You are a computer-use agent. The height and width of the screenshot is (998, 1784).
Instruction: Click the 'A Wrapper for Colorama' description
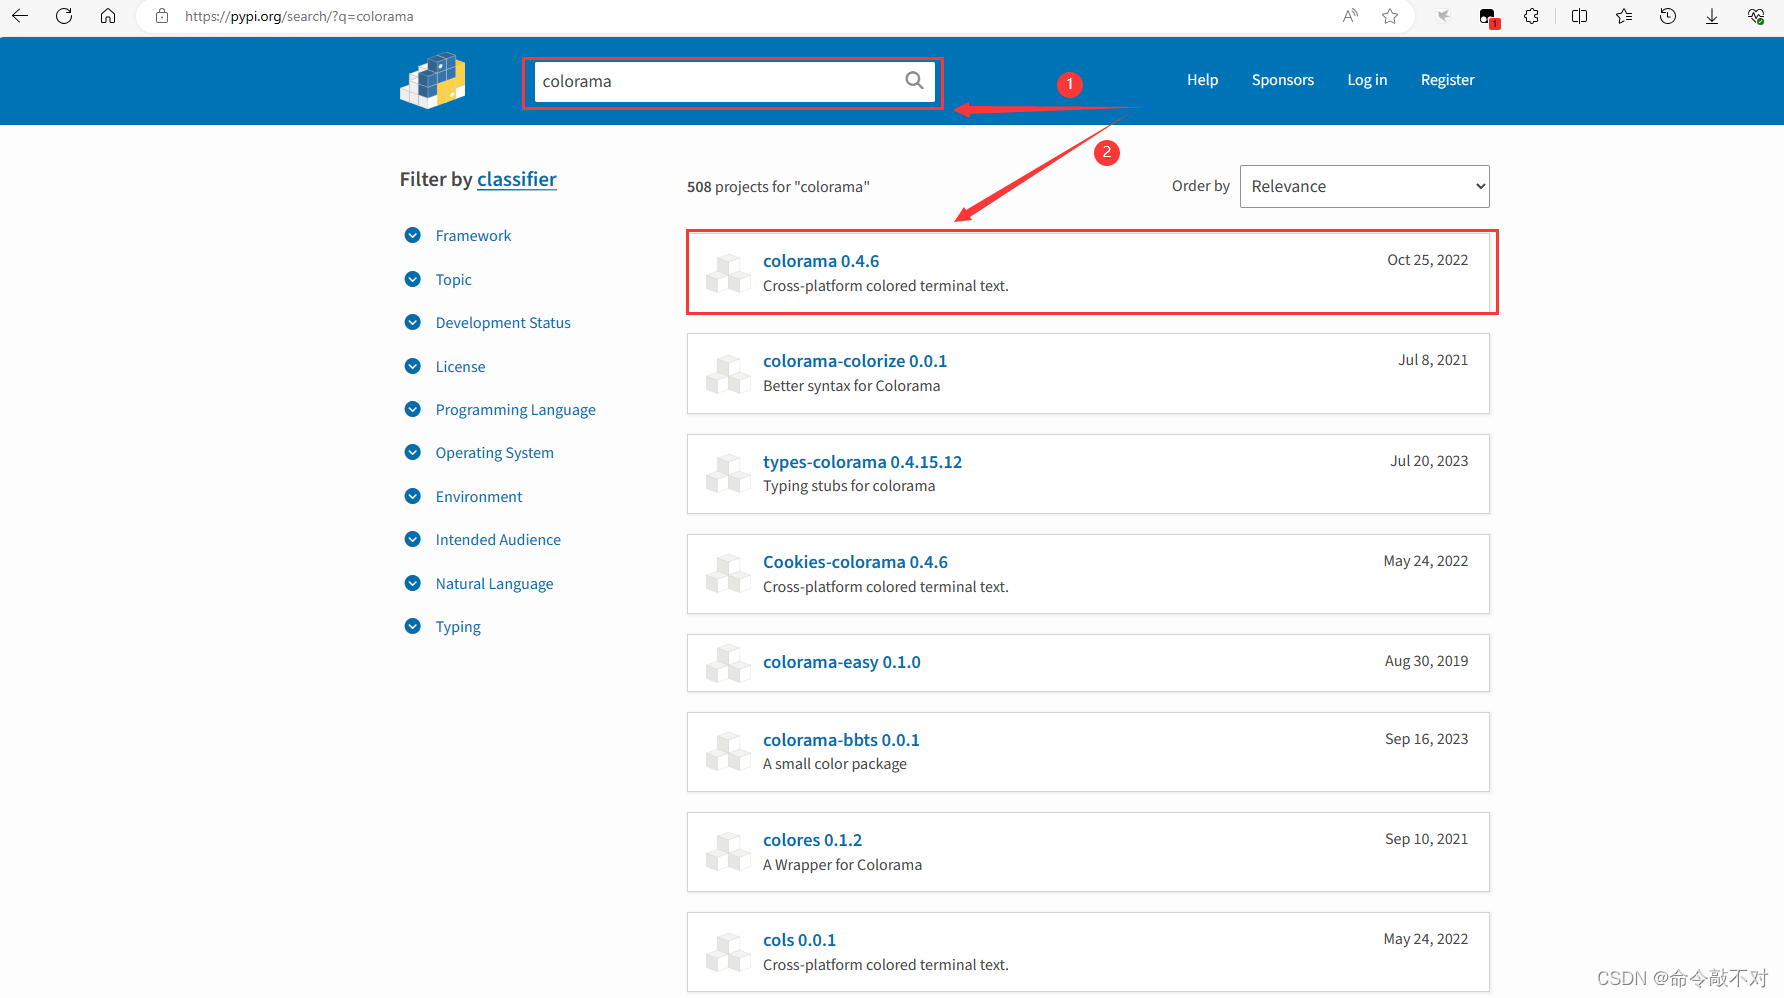click(x=842, y=865)
